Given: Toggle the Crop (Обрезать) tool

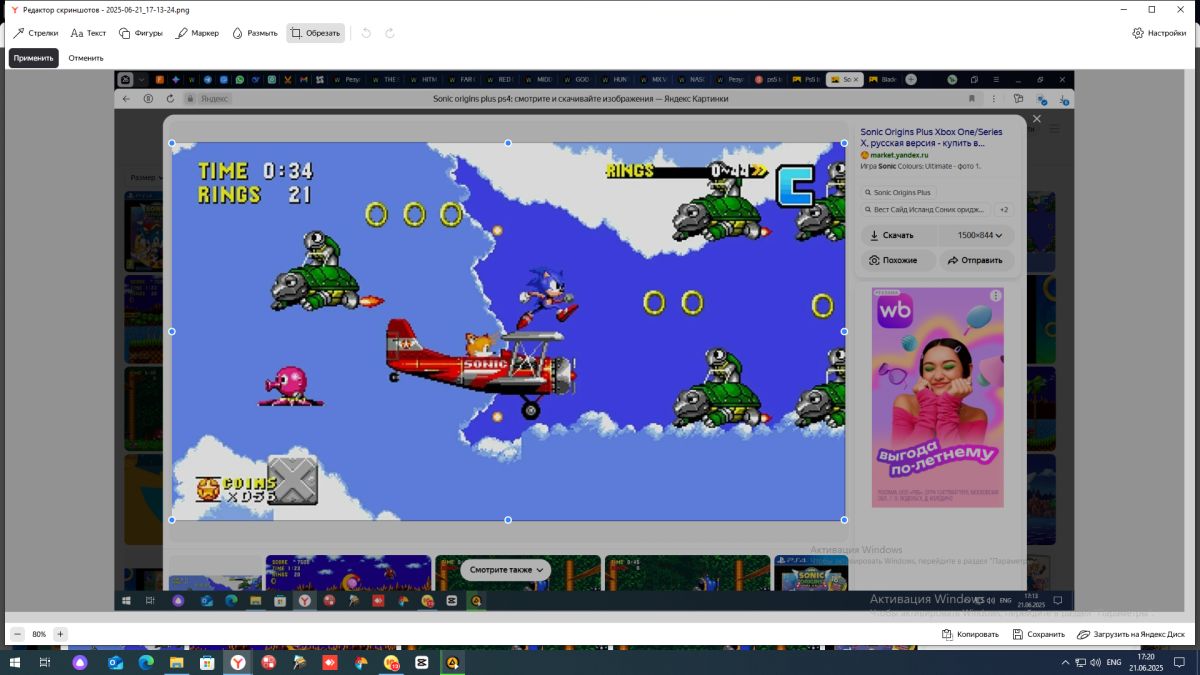Looking at the screenshot, I should (x=315, y=33).
